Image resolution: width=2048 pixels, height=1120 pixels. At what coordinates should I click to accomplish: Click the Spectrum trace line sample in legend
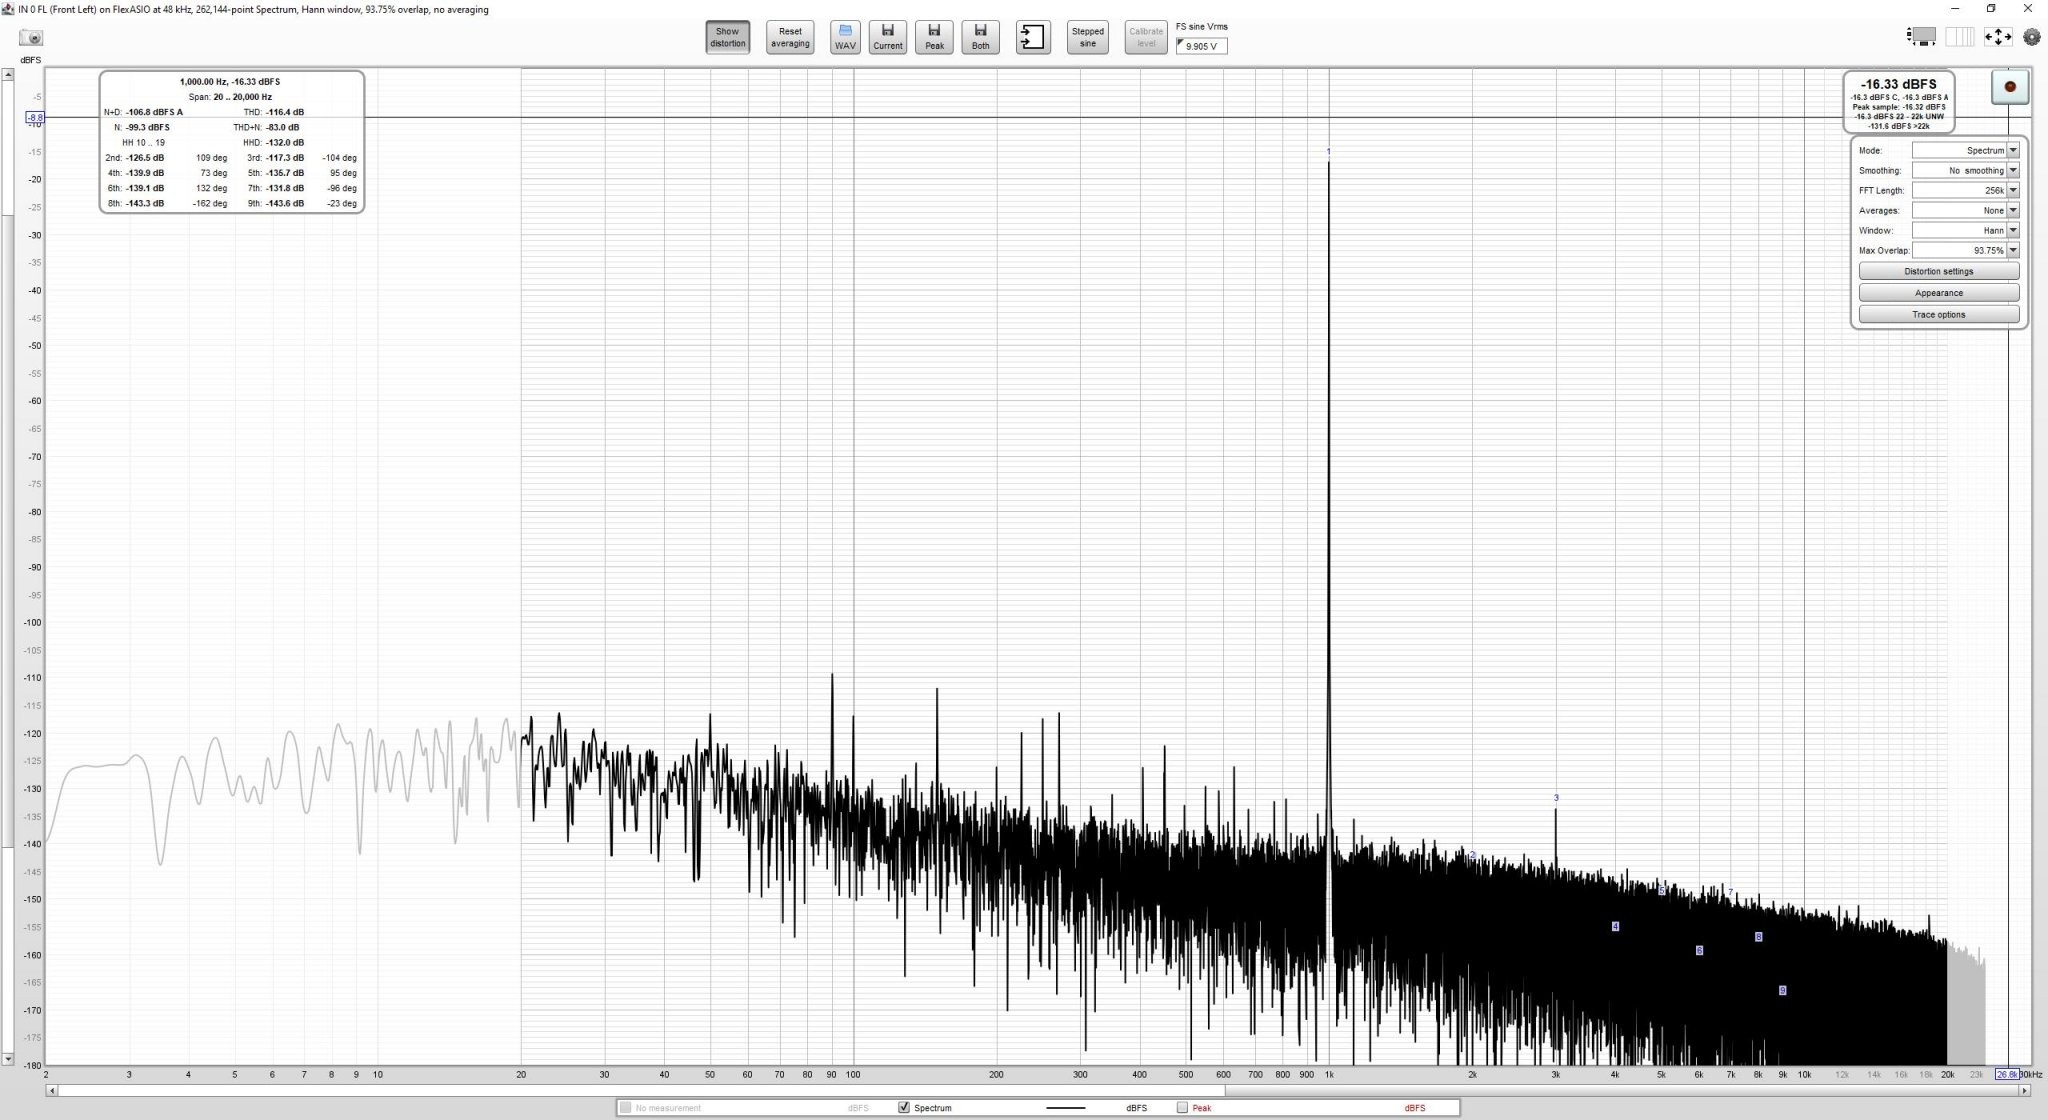[x=1066, y=1108]
